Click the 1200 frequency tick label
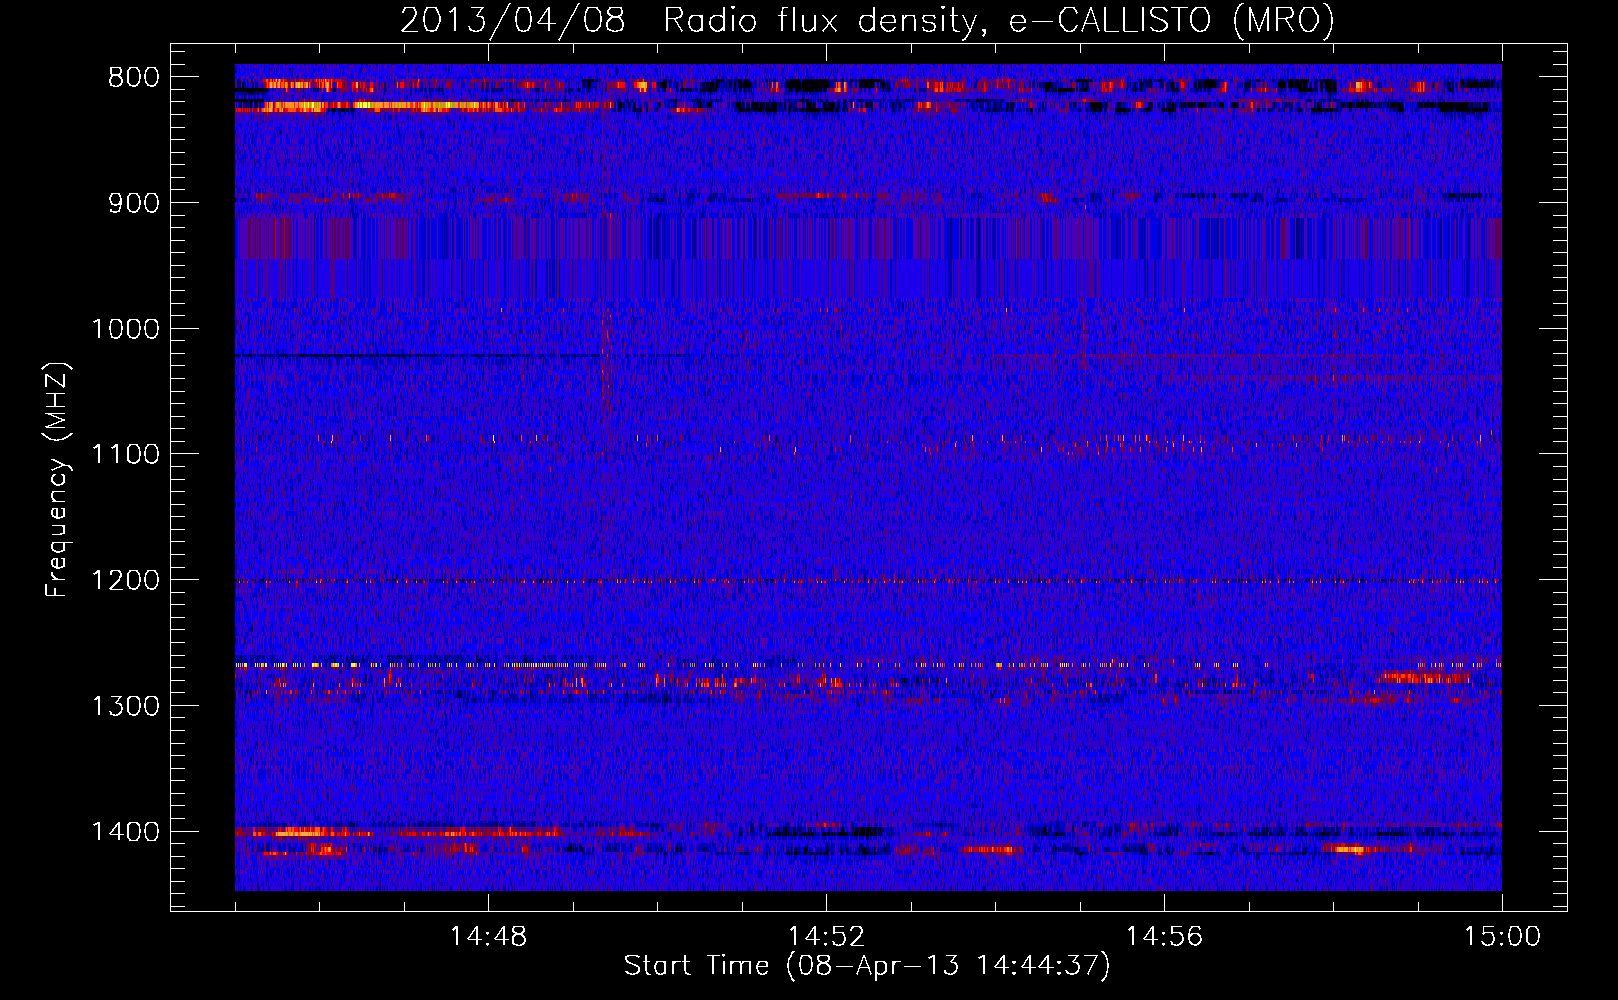Screen dimensions: 1618x1000 [125, 581]
